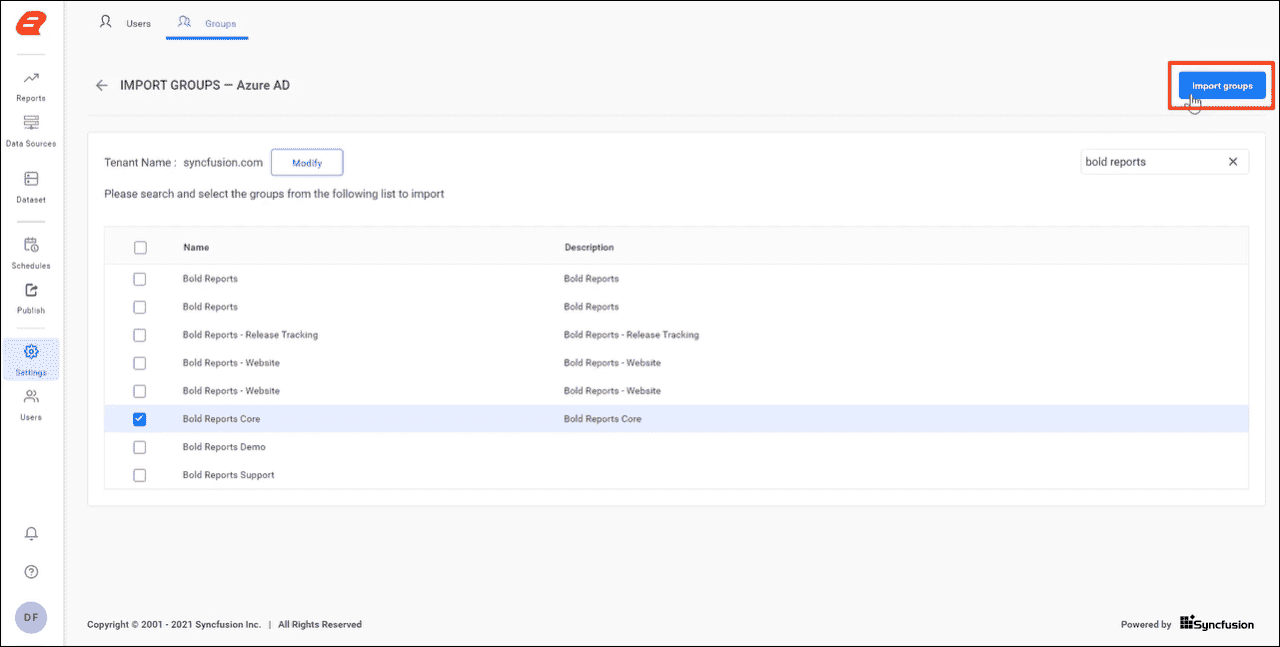Uncheck the Bold Reports Core checkbox
This screenshot has height=647, width=1280.
tap(140, 419)
